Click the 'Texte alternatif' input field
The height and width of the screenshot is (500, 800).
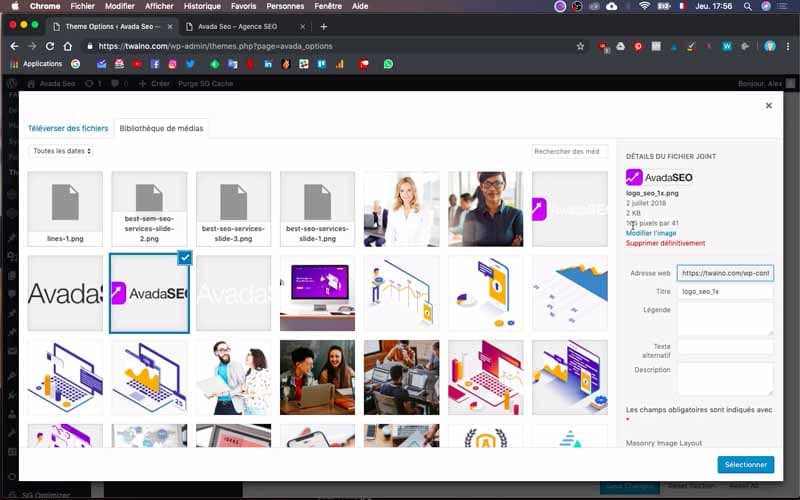(x=725, y=347)
